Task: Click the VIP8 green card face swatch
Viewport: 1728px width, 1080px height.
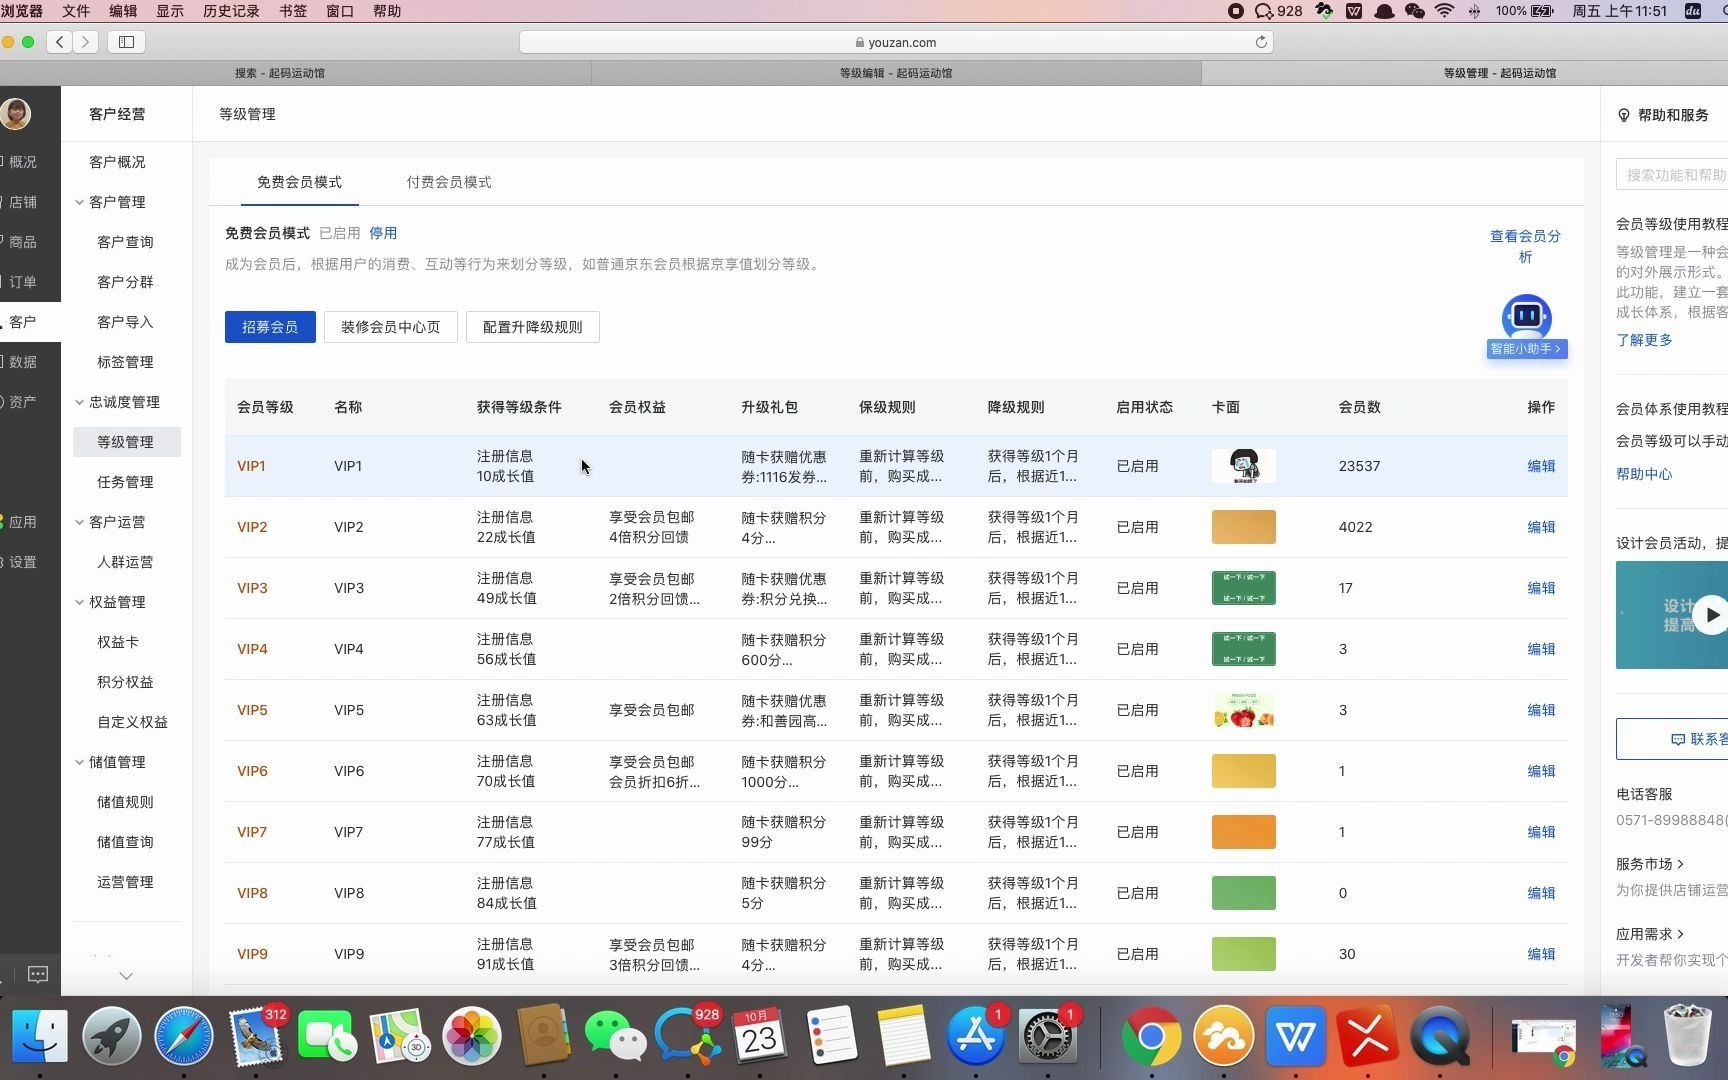Action: (1243, 893)
